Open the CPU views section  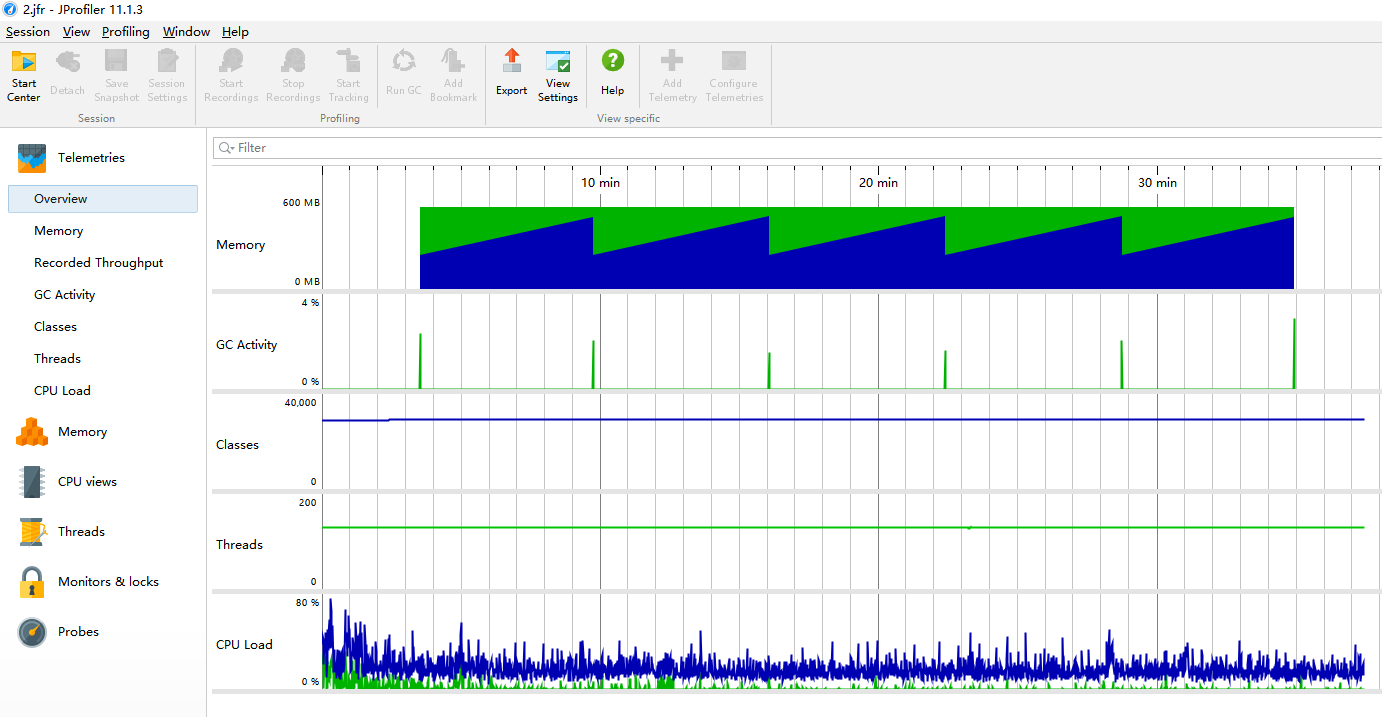coord(87,482)
